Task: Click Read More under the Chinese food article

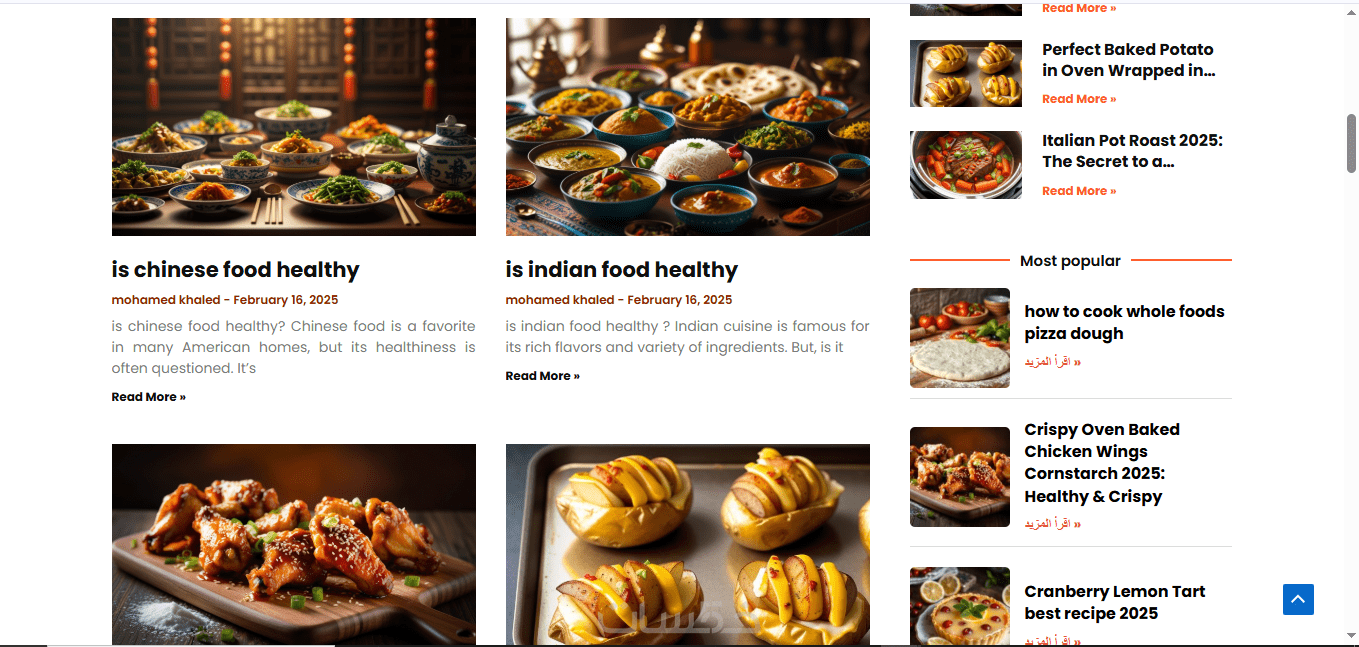Action: pos(148,397)
